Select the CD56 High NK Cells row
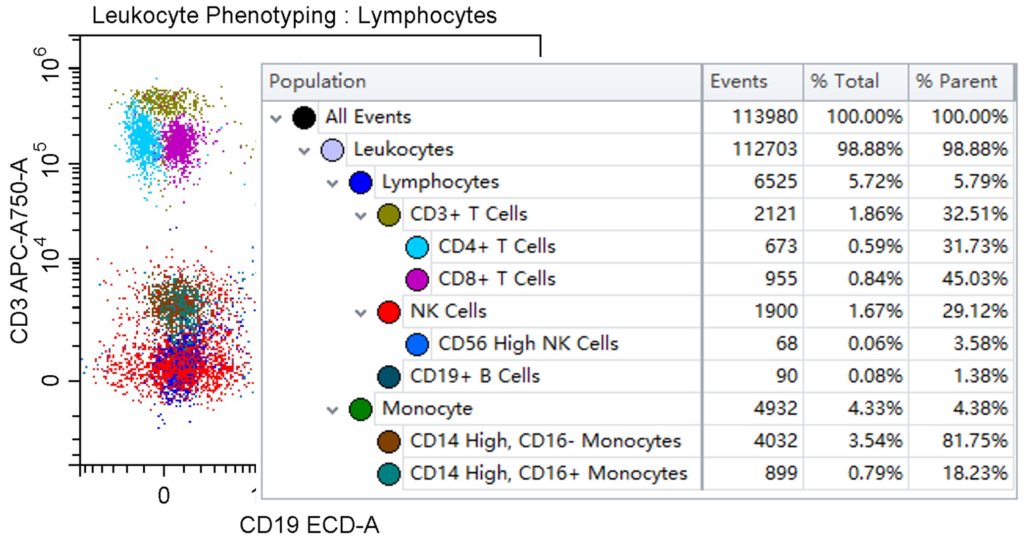This screenshot has width=1024, height=538. click(528, 344)
